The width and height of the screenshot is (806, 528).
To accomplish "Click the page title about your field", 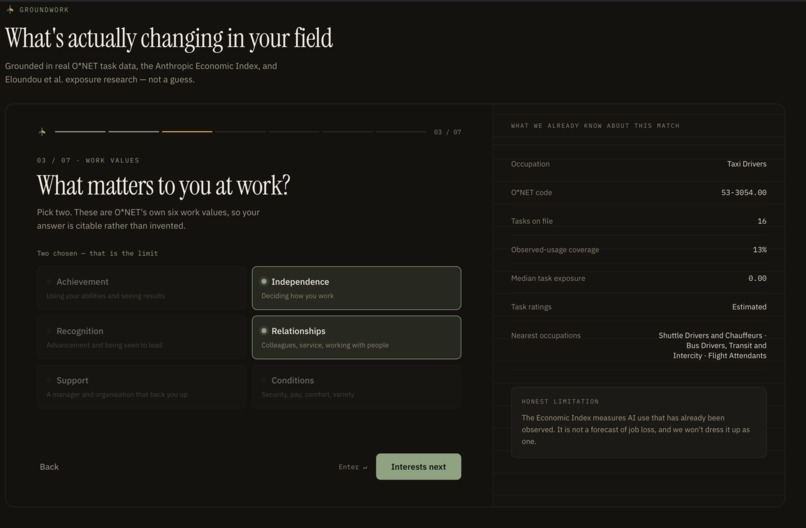I will pos(169,39).
